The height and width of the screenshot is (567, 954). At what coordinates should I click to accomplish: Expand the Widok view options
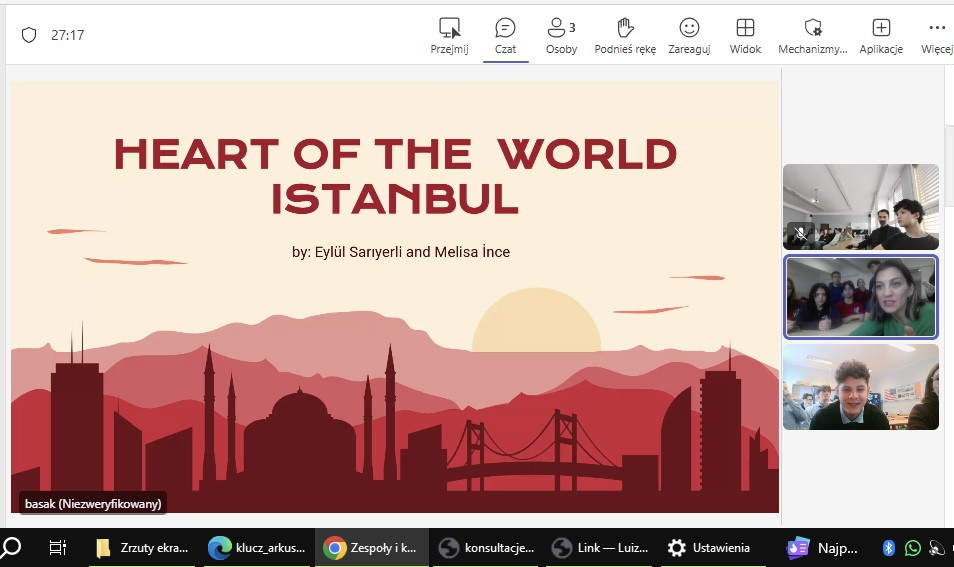pyautogui.click(x=745, y=28)
